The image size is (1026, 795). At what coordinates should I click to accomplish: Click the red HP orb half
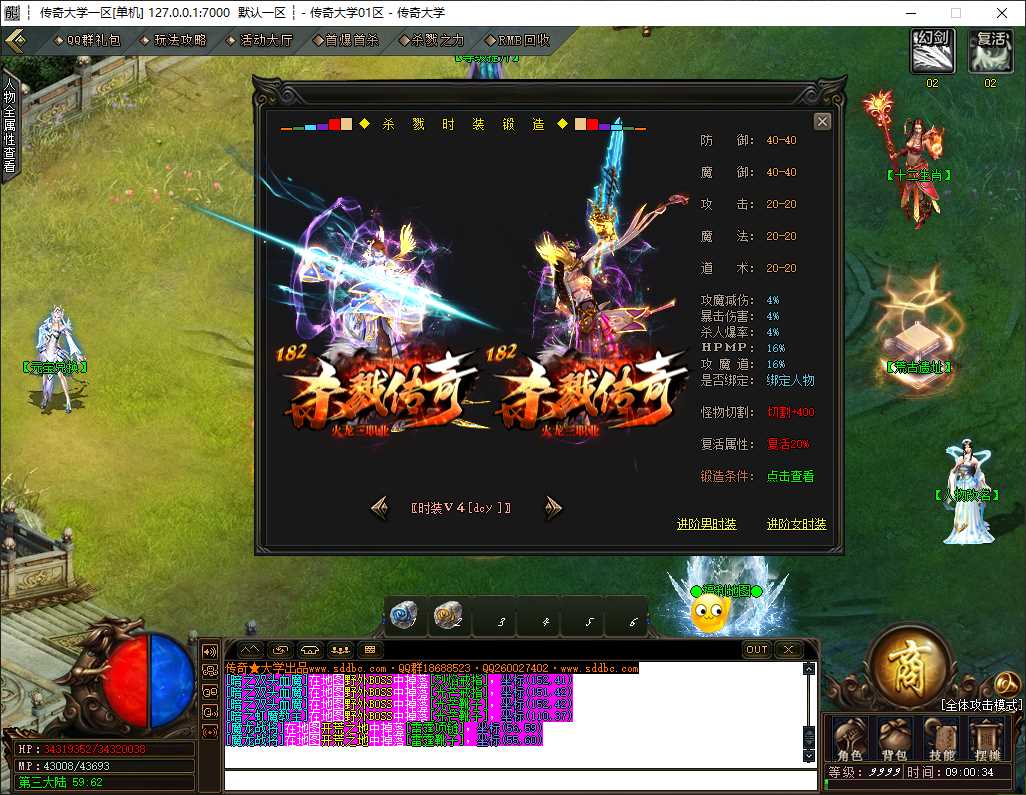point(126,680)
